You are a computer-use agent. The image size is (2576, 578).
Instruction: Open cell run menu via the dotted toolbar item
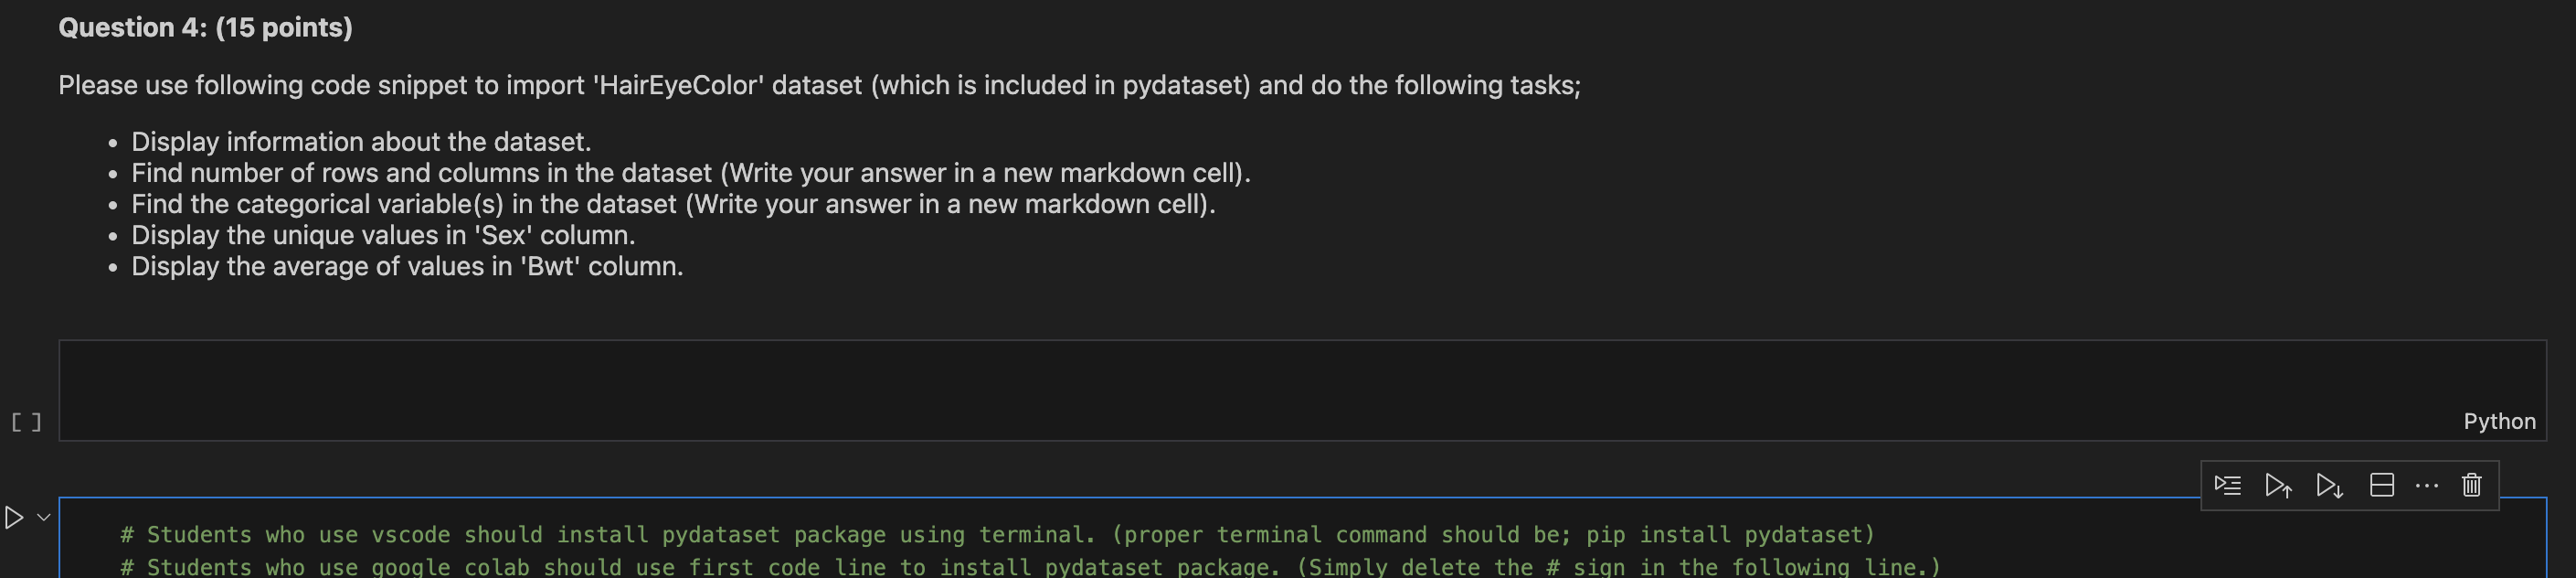pos(2426,485)
